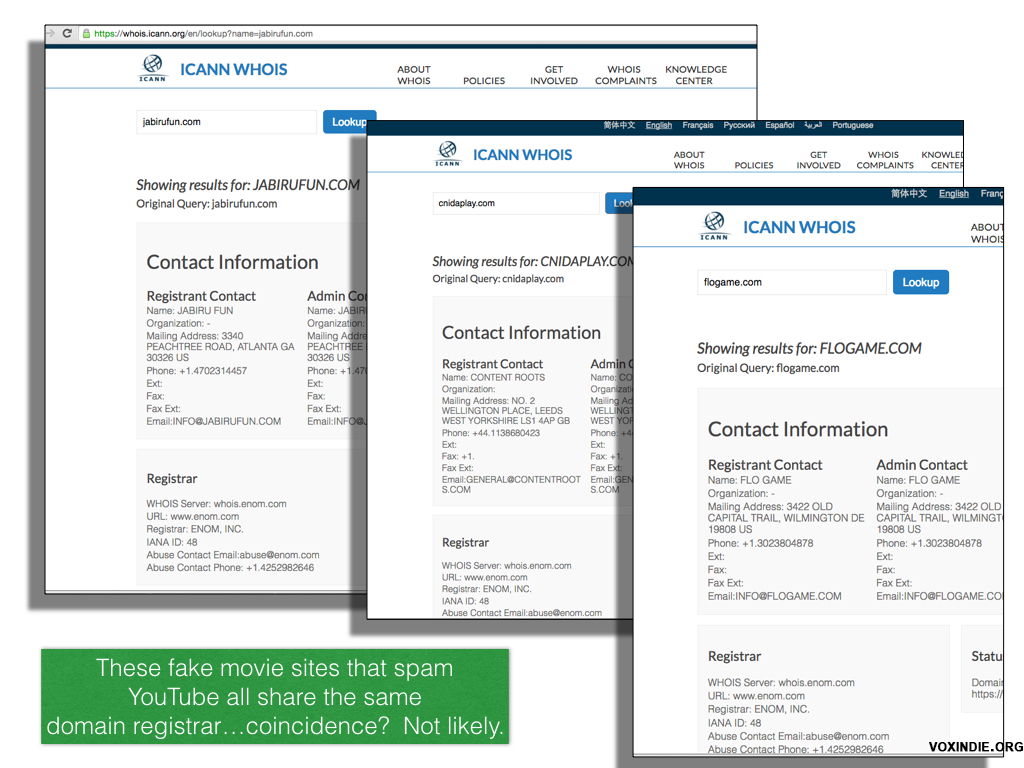Click the green padlock in address bar
The height and width of the screenshot is (768, 1024).
(86, 33)
